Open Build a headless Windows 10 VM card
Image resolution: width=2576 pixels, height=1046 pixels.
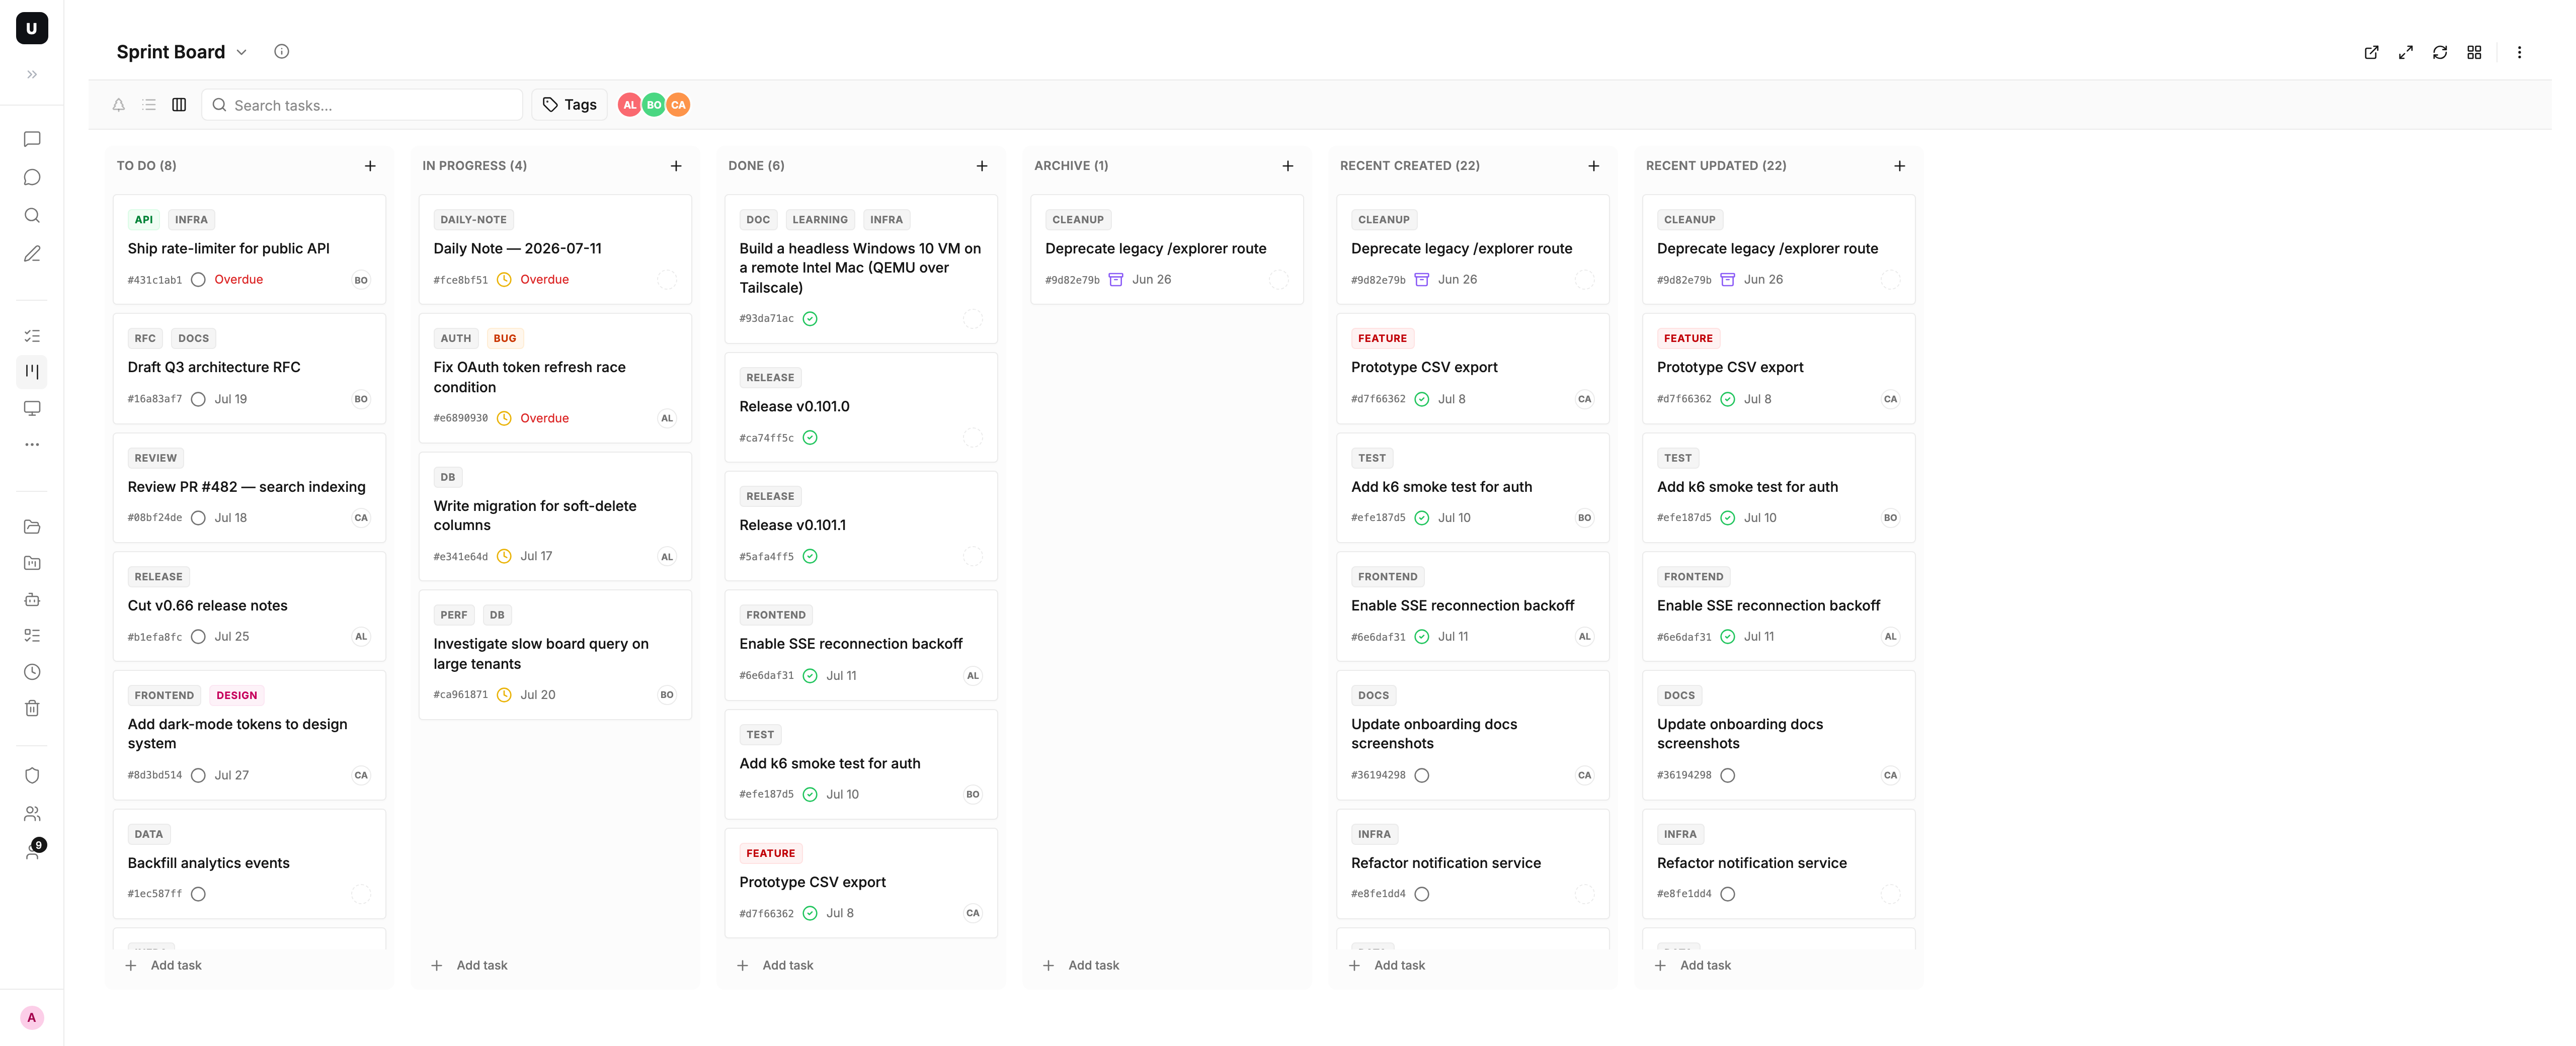coord(861,268)
